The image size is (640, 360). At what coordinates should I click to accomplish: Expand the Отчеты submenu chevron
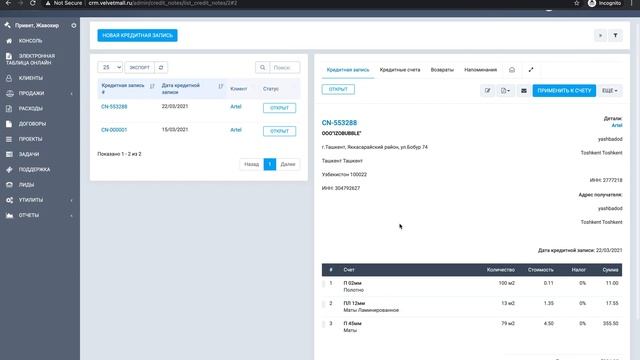(x=72, y=216)
